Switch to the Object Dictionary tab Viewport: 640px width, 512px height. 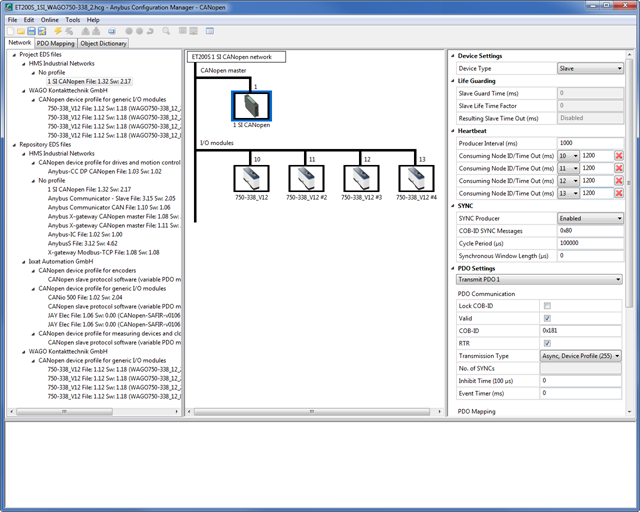pos(103,43)
